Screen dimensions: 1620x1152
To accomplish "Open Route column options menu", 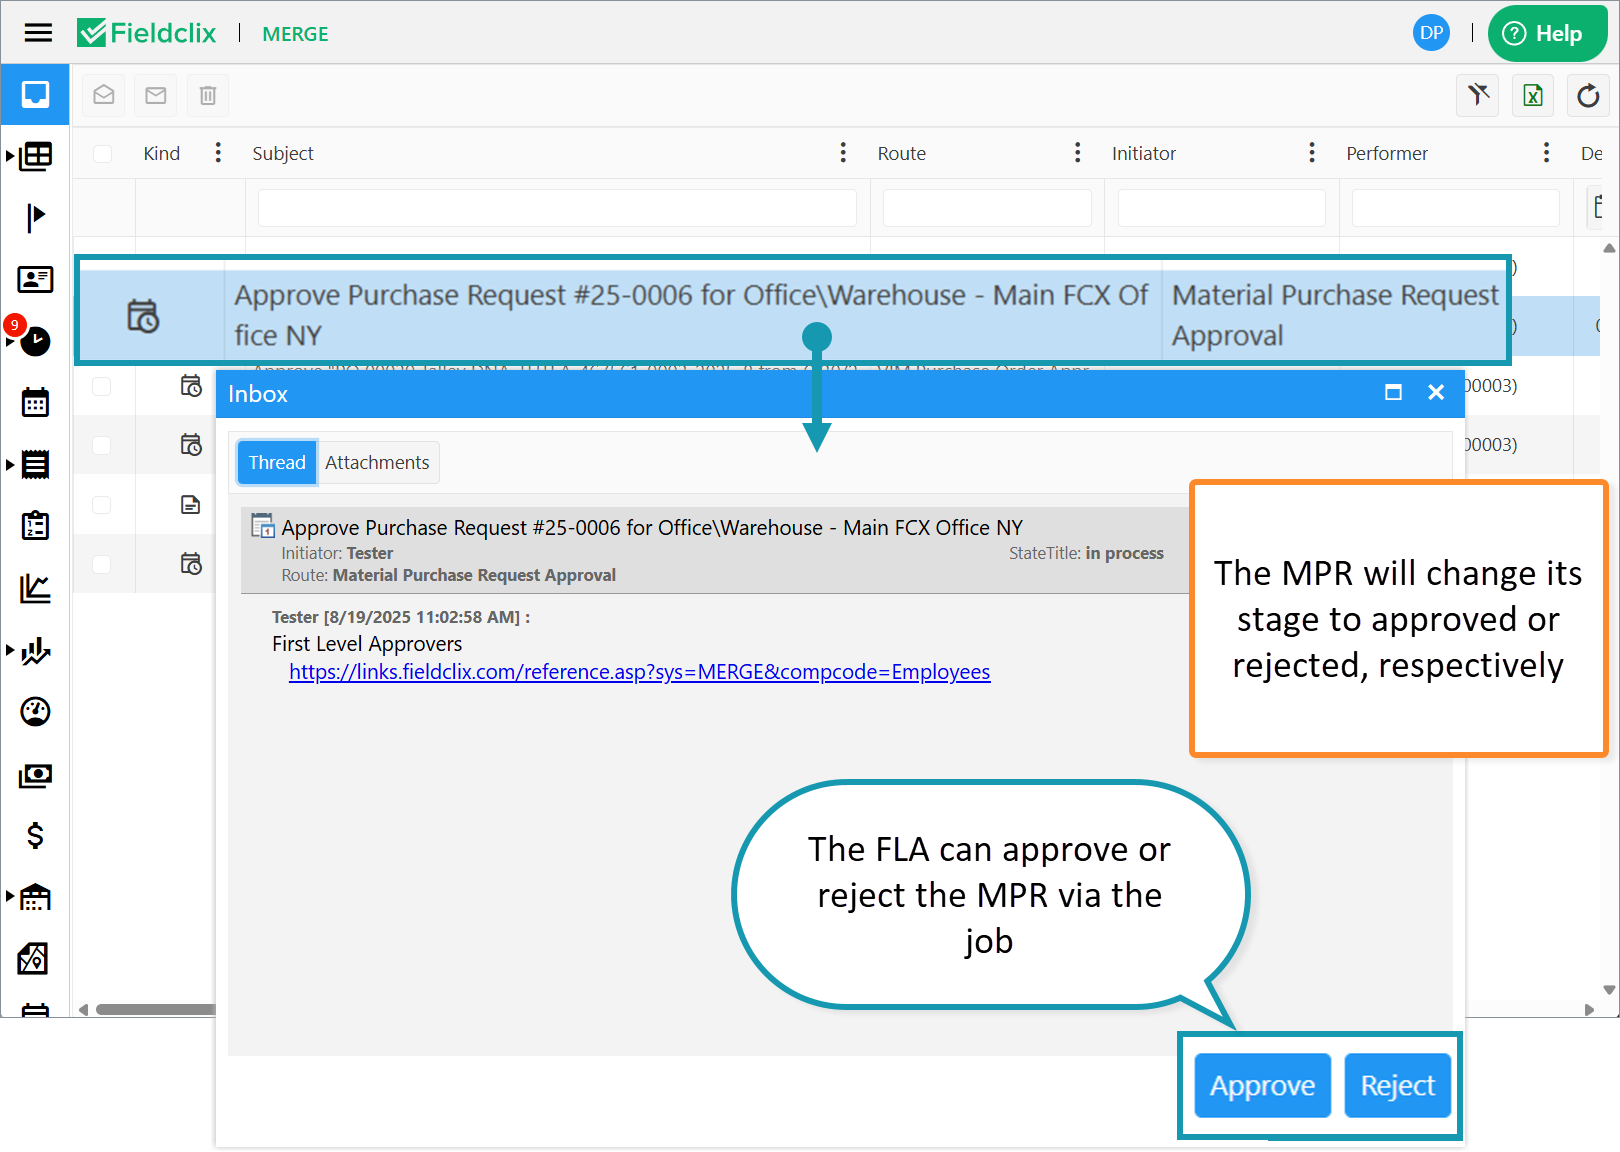I will pos(1077,152).
